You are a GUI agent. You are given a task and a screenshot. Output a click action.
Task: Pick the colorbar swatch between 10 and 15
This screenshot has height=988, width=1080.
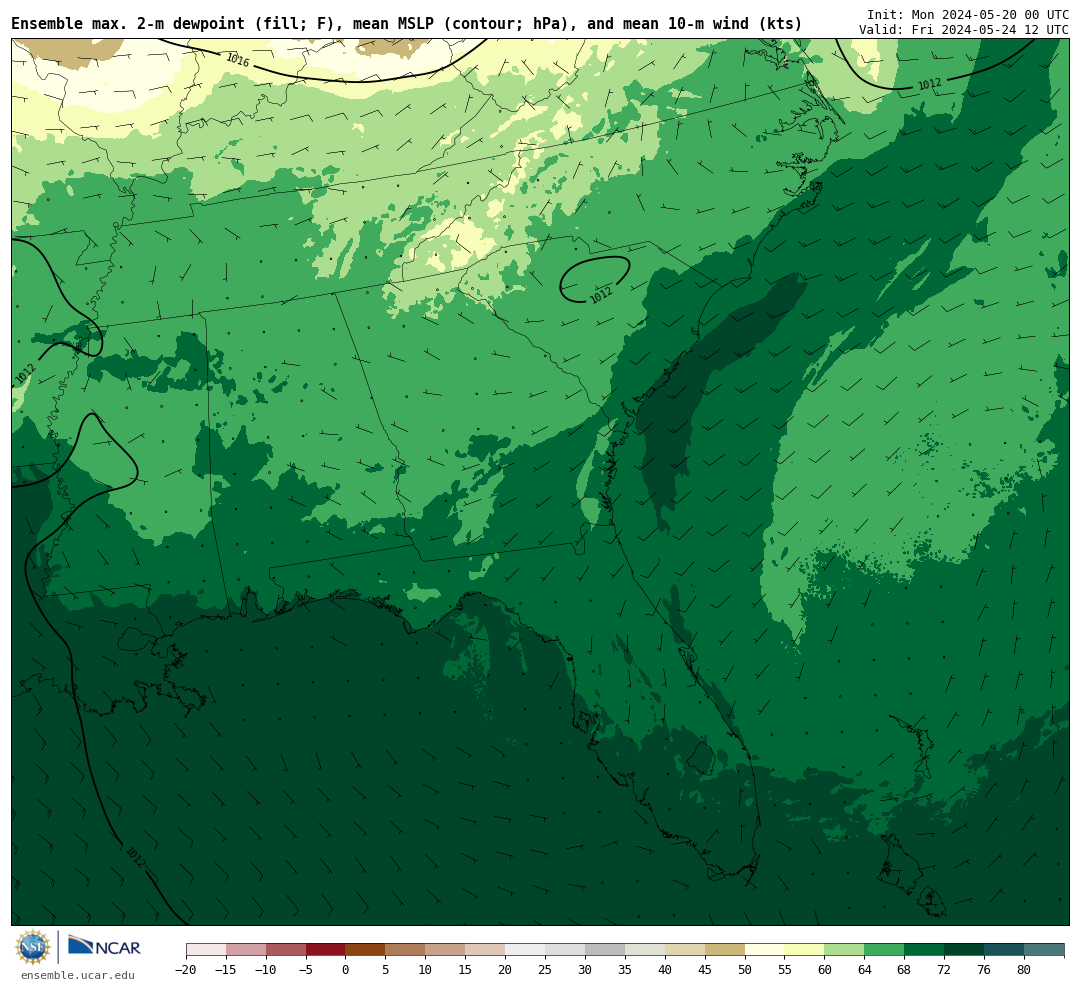(446, 950)
